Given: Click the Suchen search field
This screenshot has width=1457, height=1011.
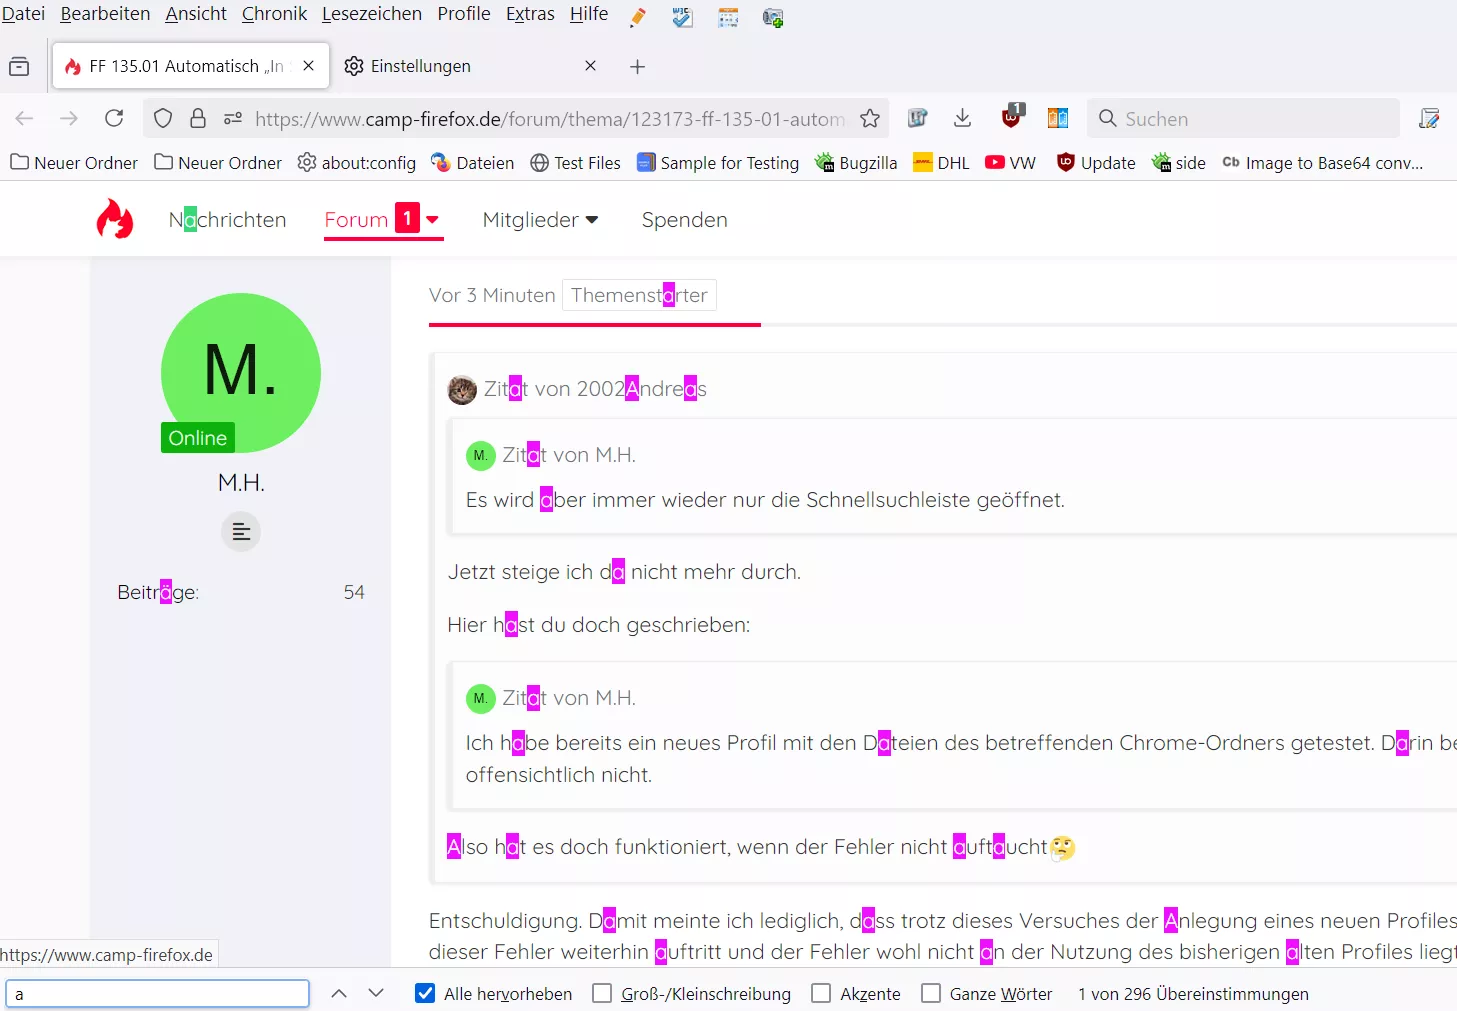Looking at the screenshot, I should click(x=1243, y=118).
